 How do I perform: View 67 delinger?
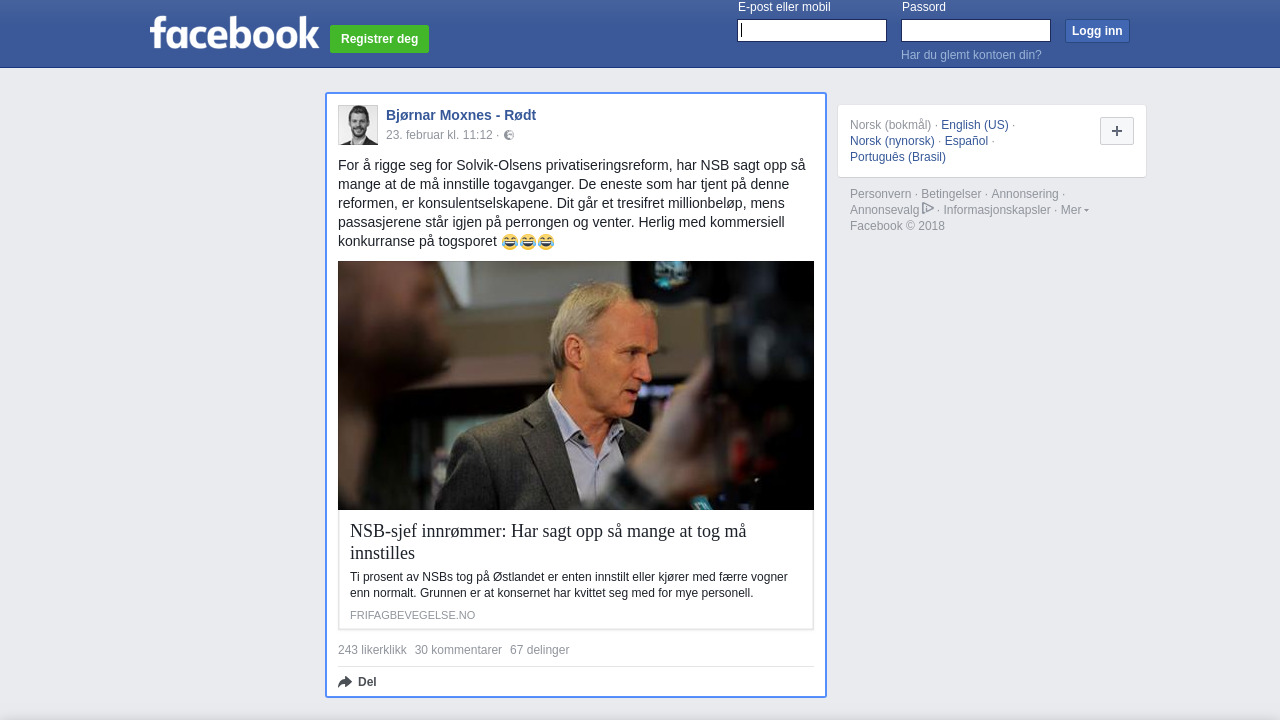pyautogui.click(x=539, y=650)
